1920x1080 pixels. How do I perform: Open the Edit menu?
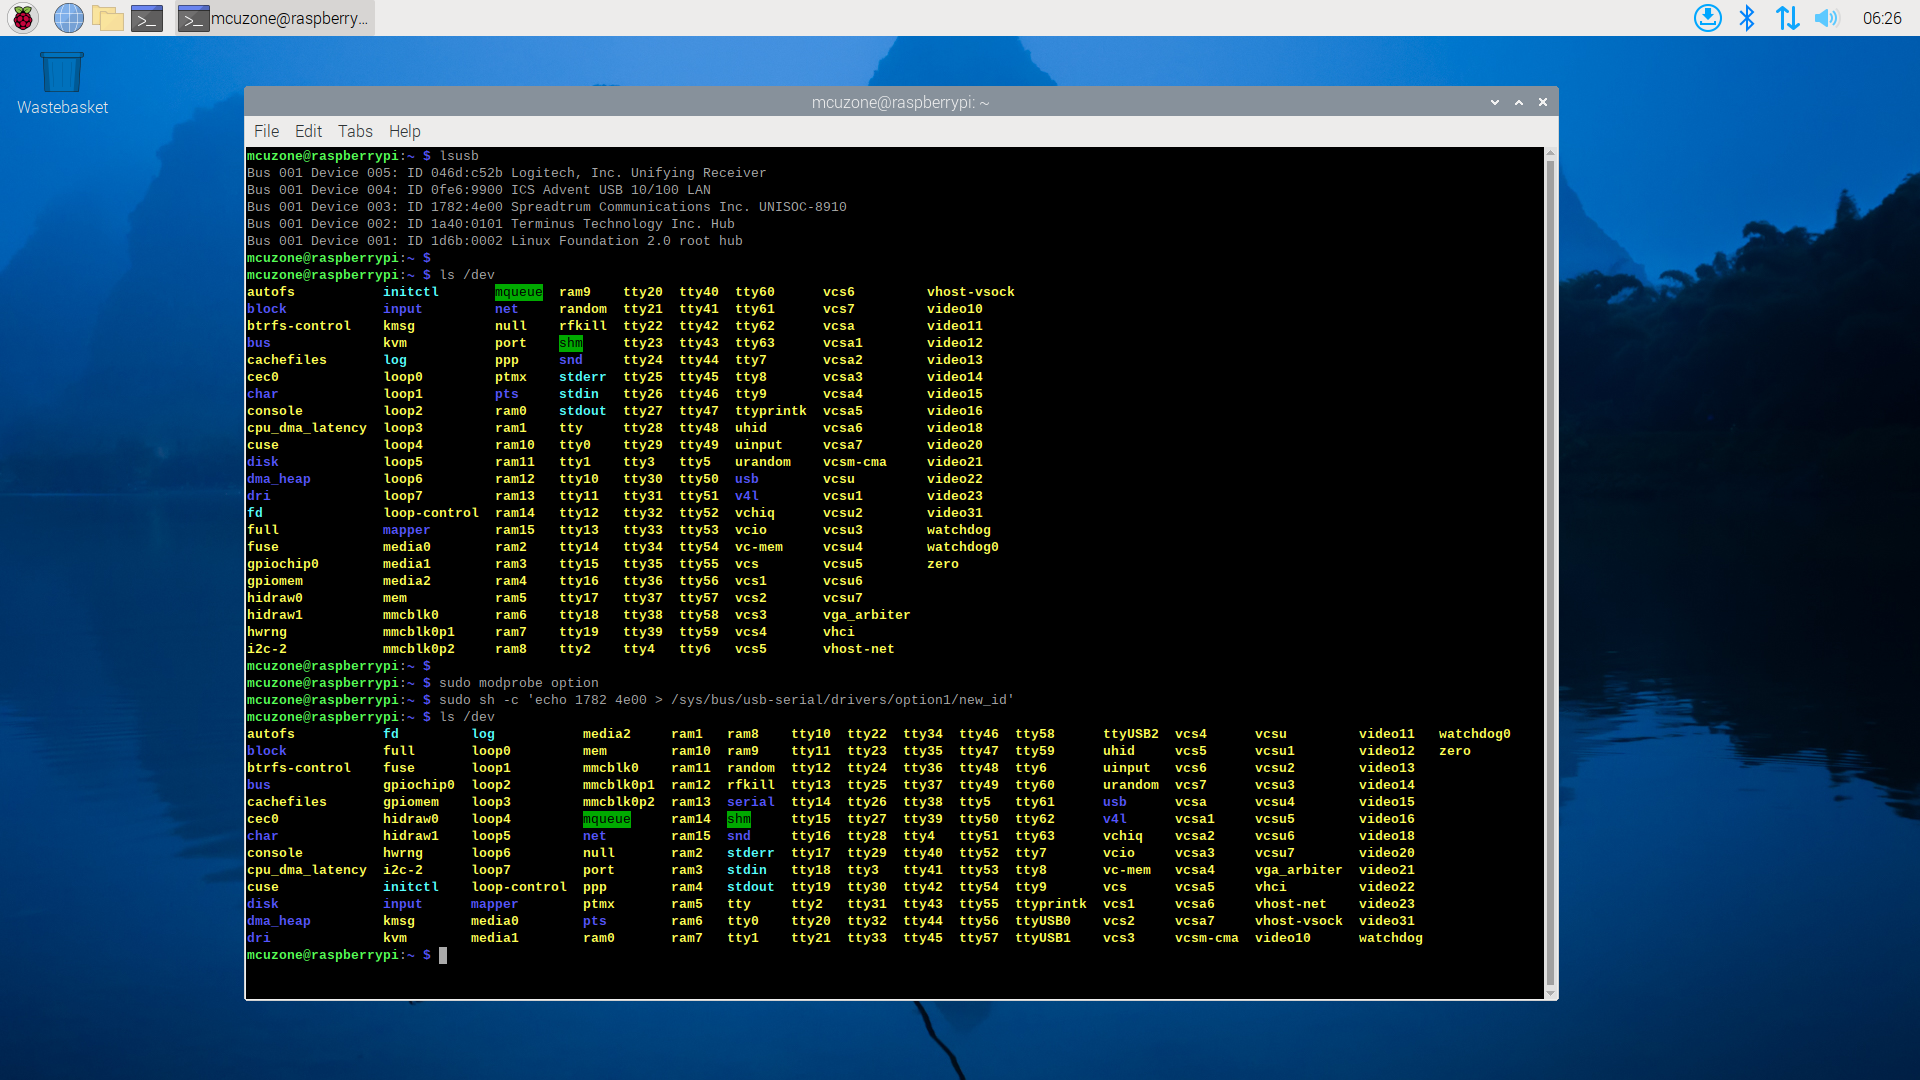click(308, 131)
